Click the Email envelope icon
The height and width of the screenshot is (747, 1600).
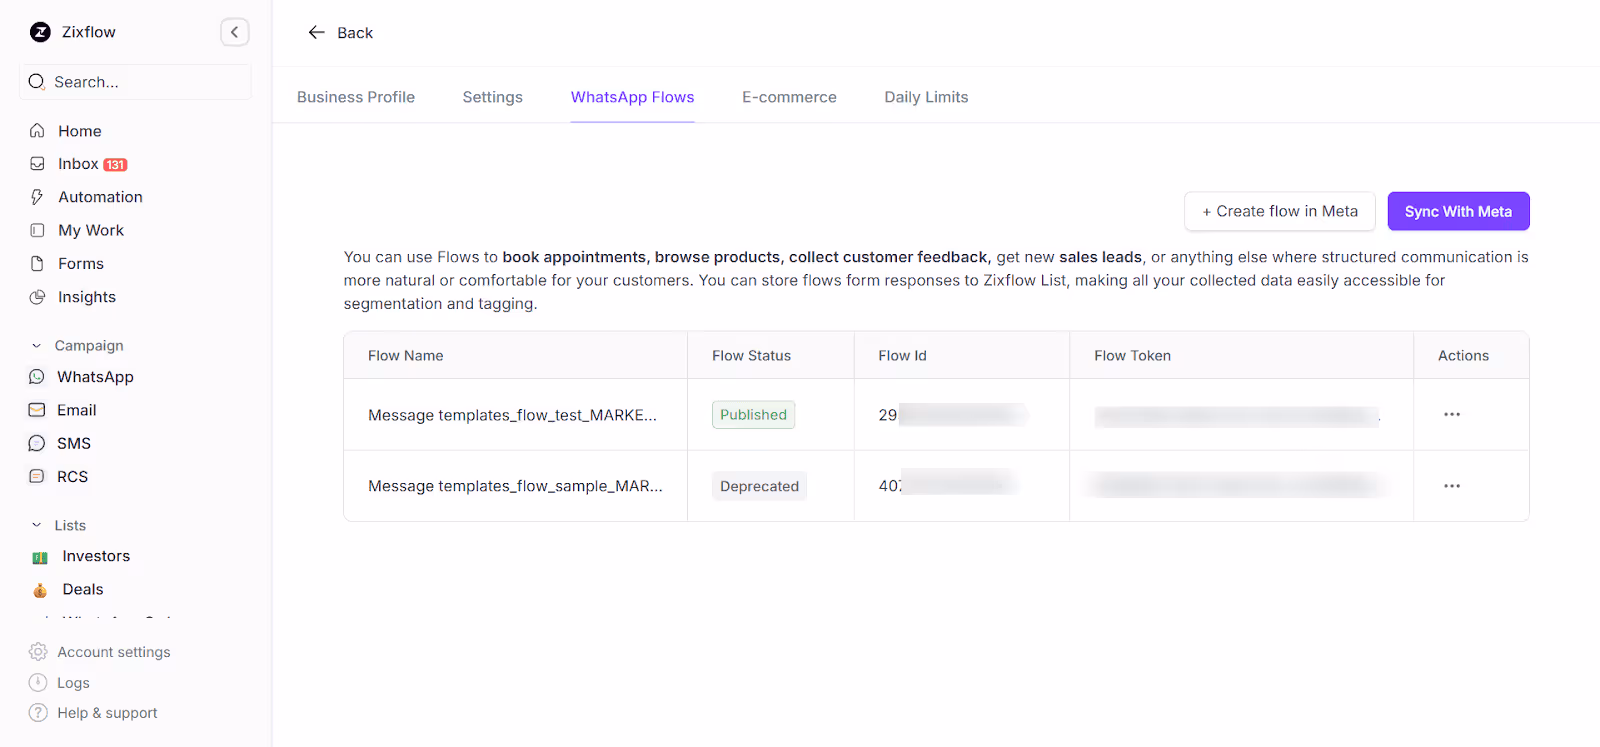37,410
